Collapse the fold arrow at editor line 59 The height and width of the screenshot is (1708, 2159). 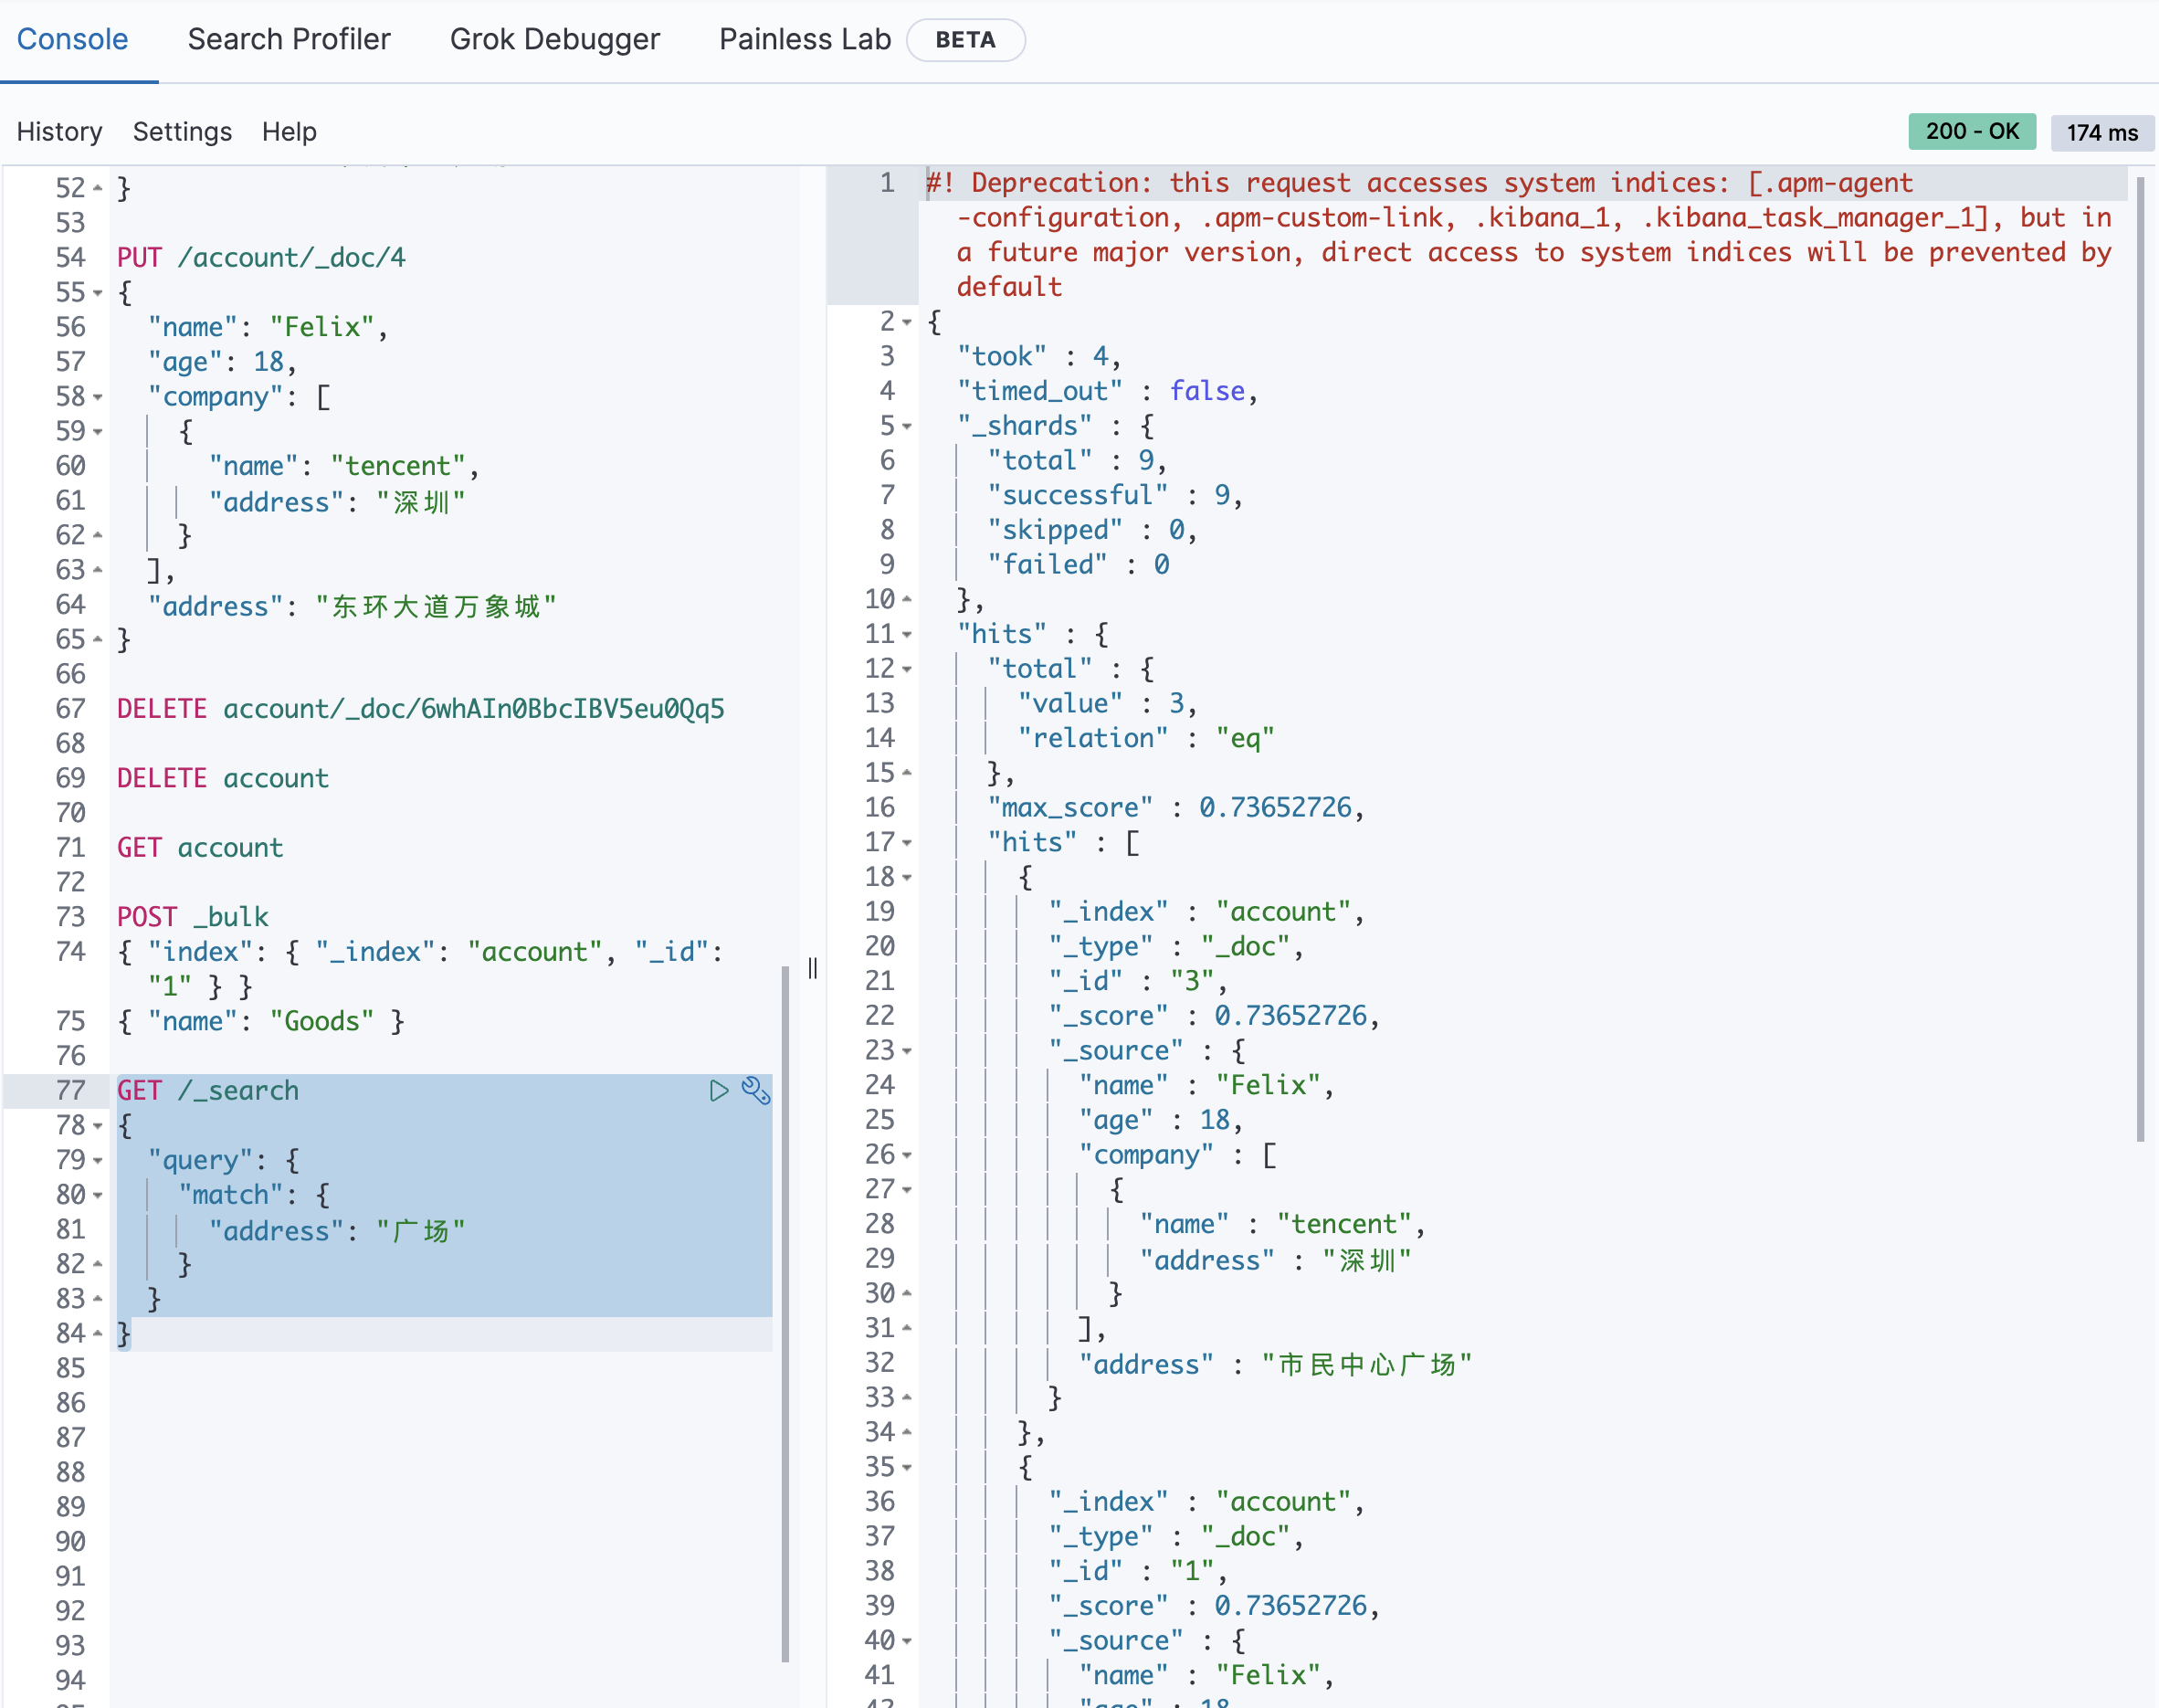pyautogui.click(x=98, y=432)
